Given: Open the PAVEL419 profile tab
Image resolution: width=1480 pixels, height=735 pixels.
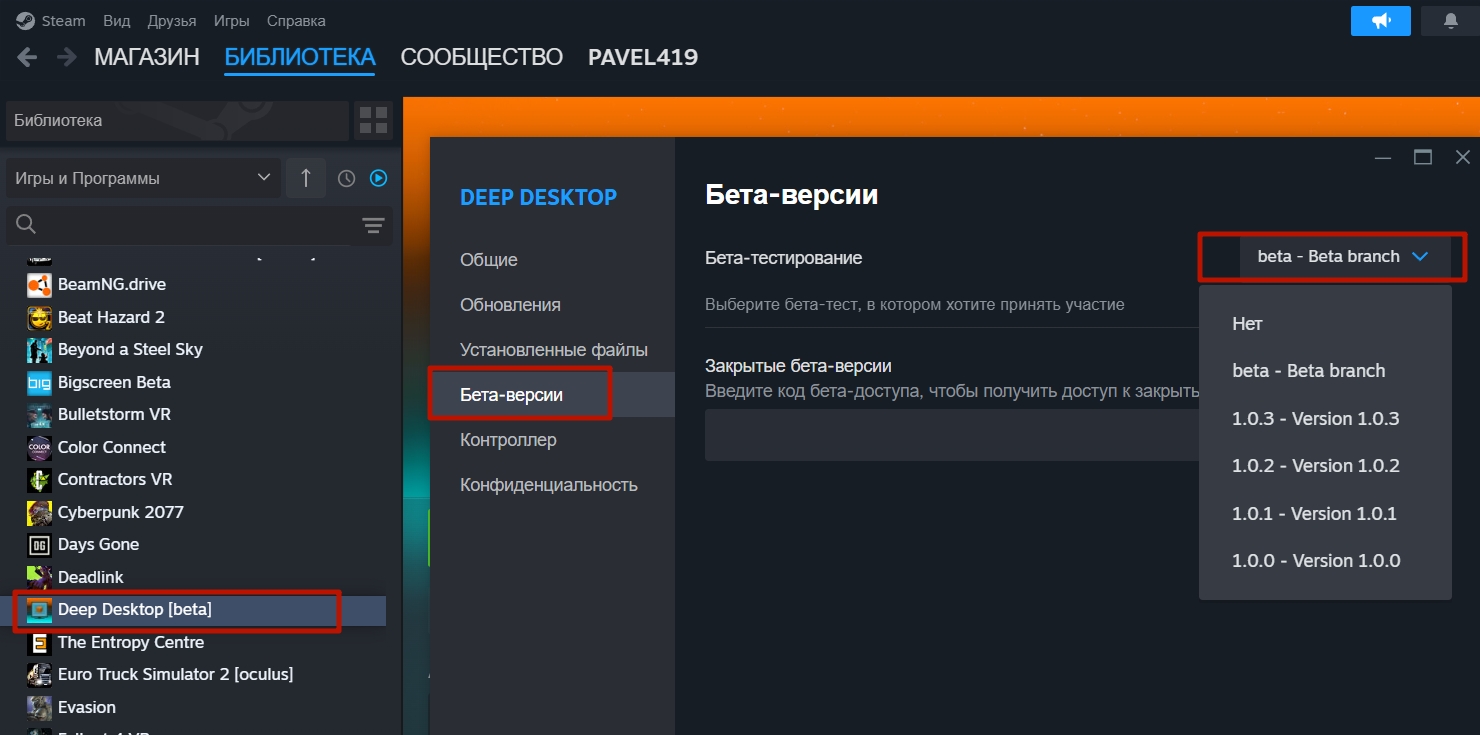Looking at the screenshot, I should point(643,57).
